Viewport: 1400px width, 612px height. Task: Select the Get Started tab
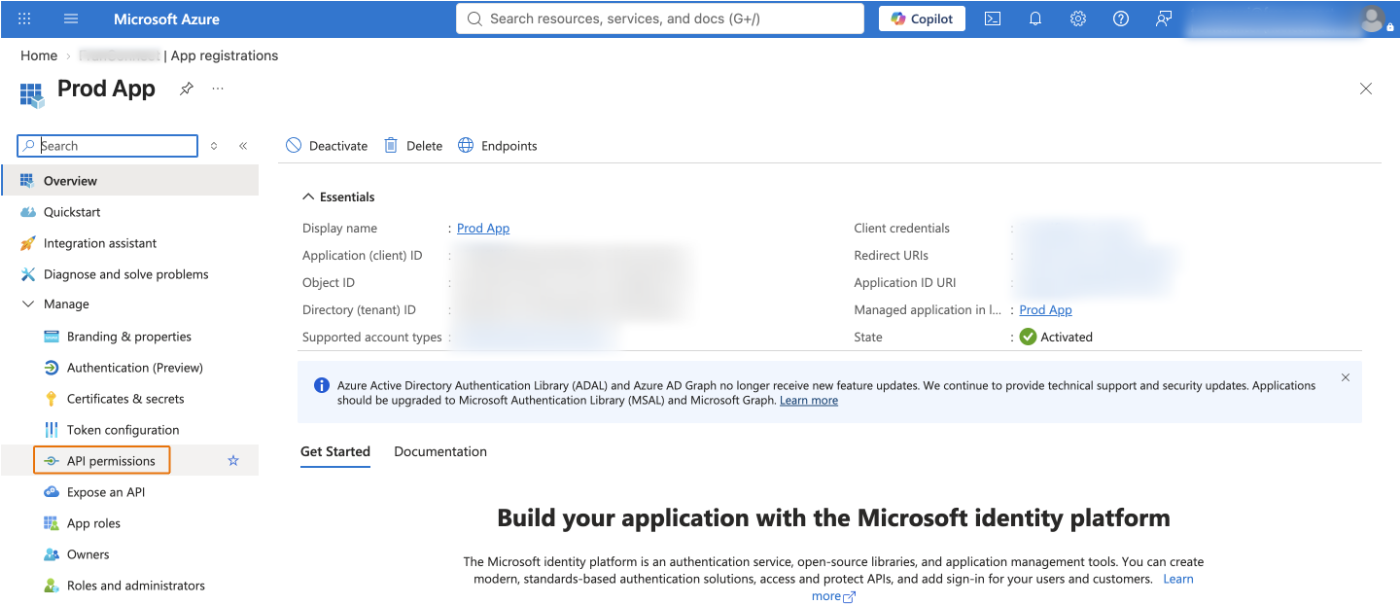(x=335, y=452)
